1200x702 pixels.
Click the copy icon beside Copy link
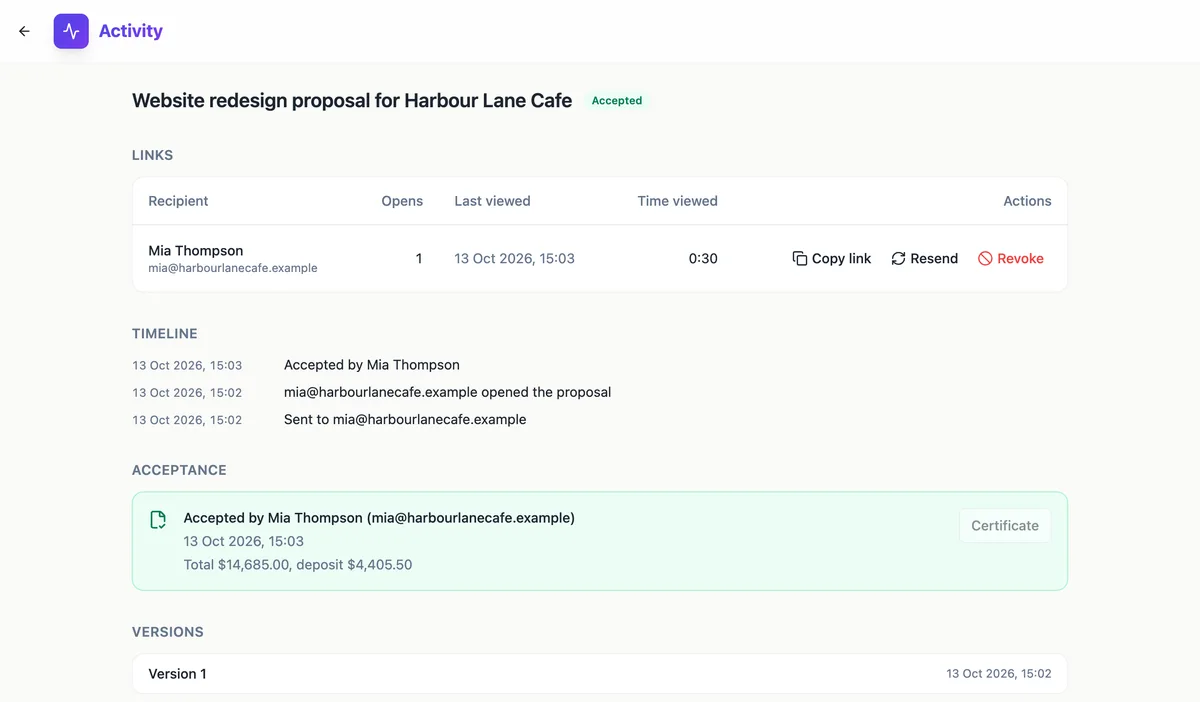pyautogui.click(x=800, y=259)
